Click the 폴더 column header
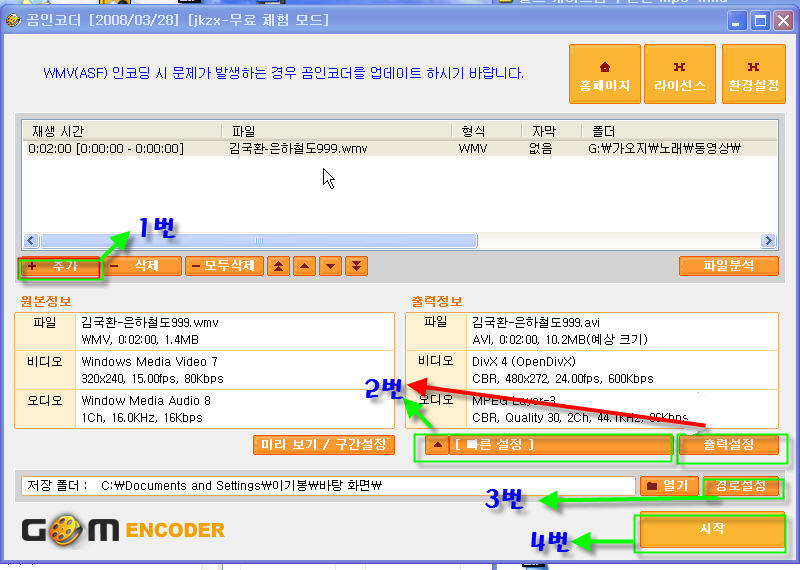This screenshot has width=800, height=570. click(680, 131)
